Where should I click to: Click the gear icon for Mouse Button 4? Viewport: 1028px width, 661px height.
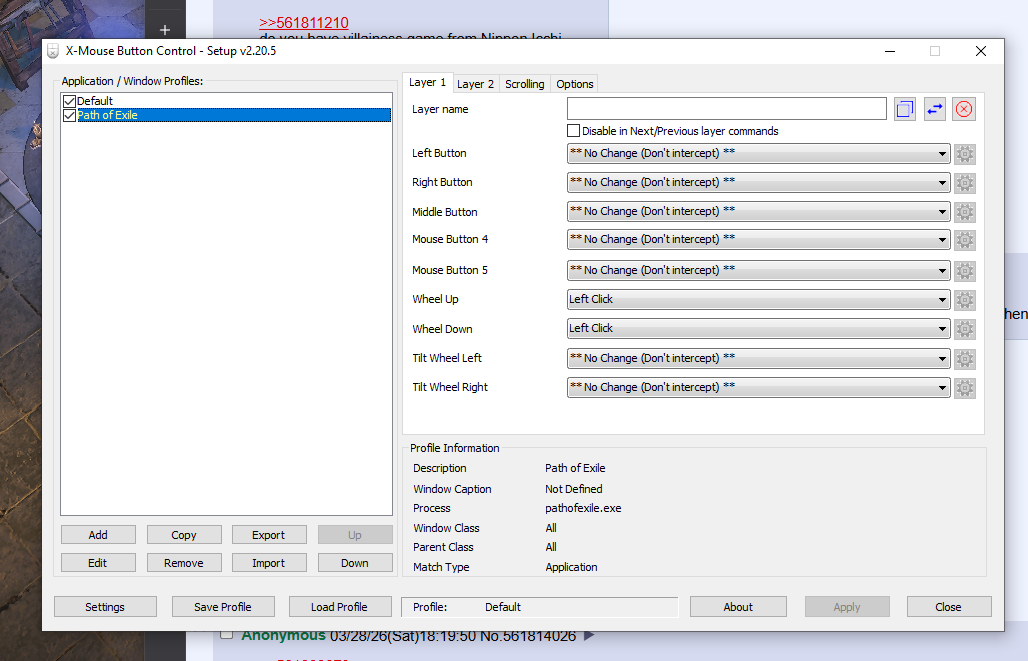click(x=964, y=240)
